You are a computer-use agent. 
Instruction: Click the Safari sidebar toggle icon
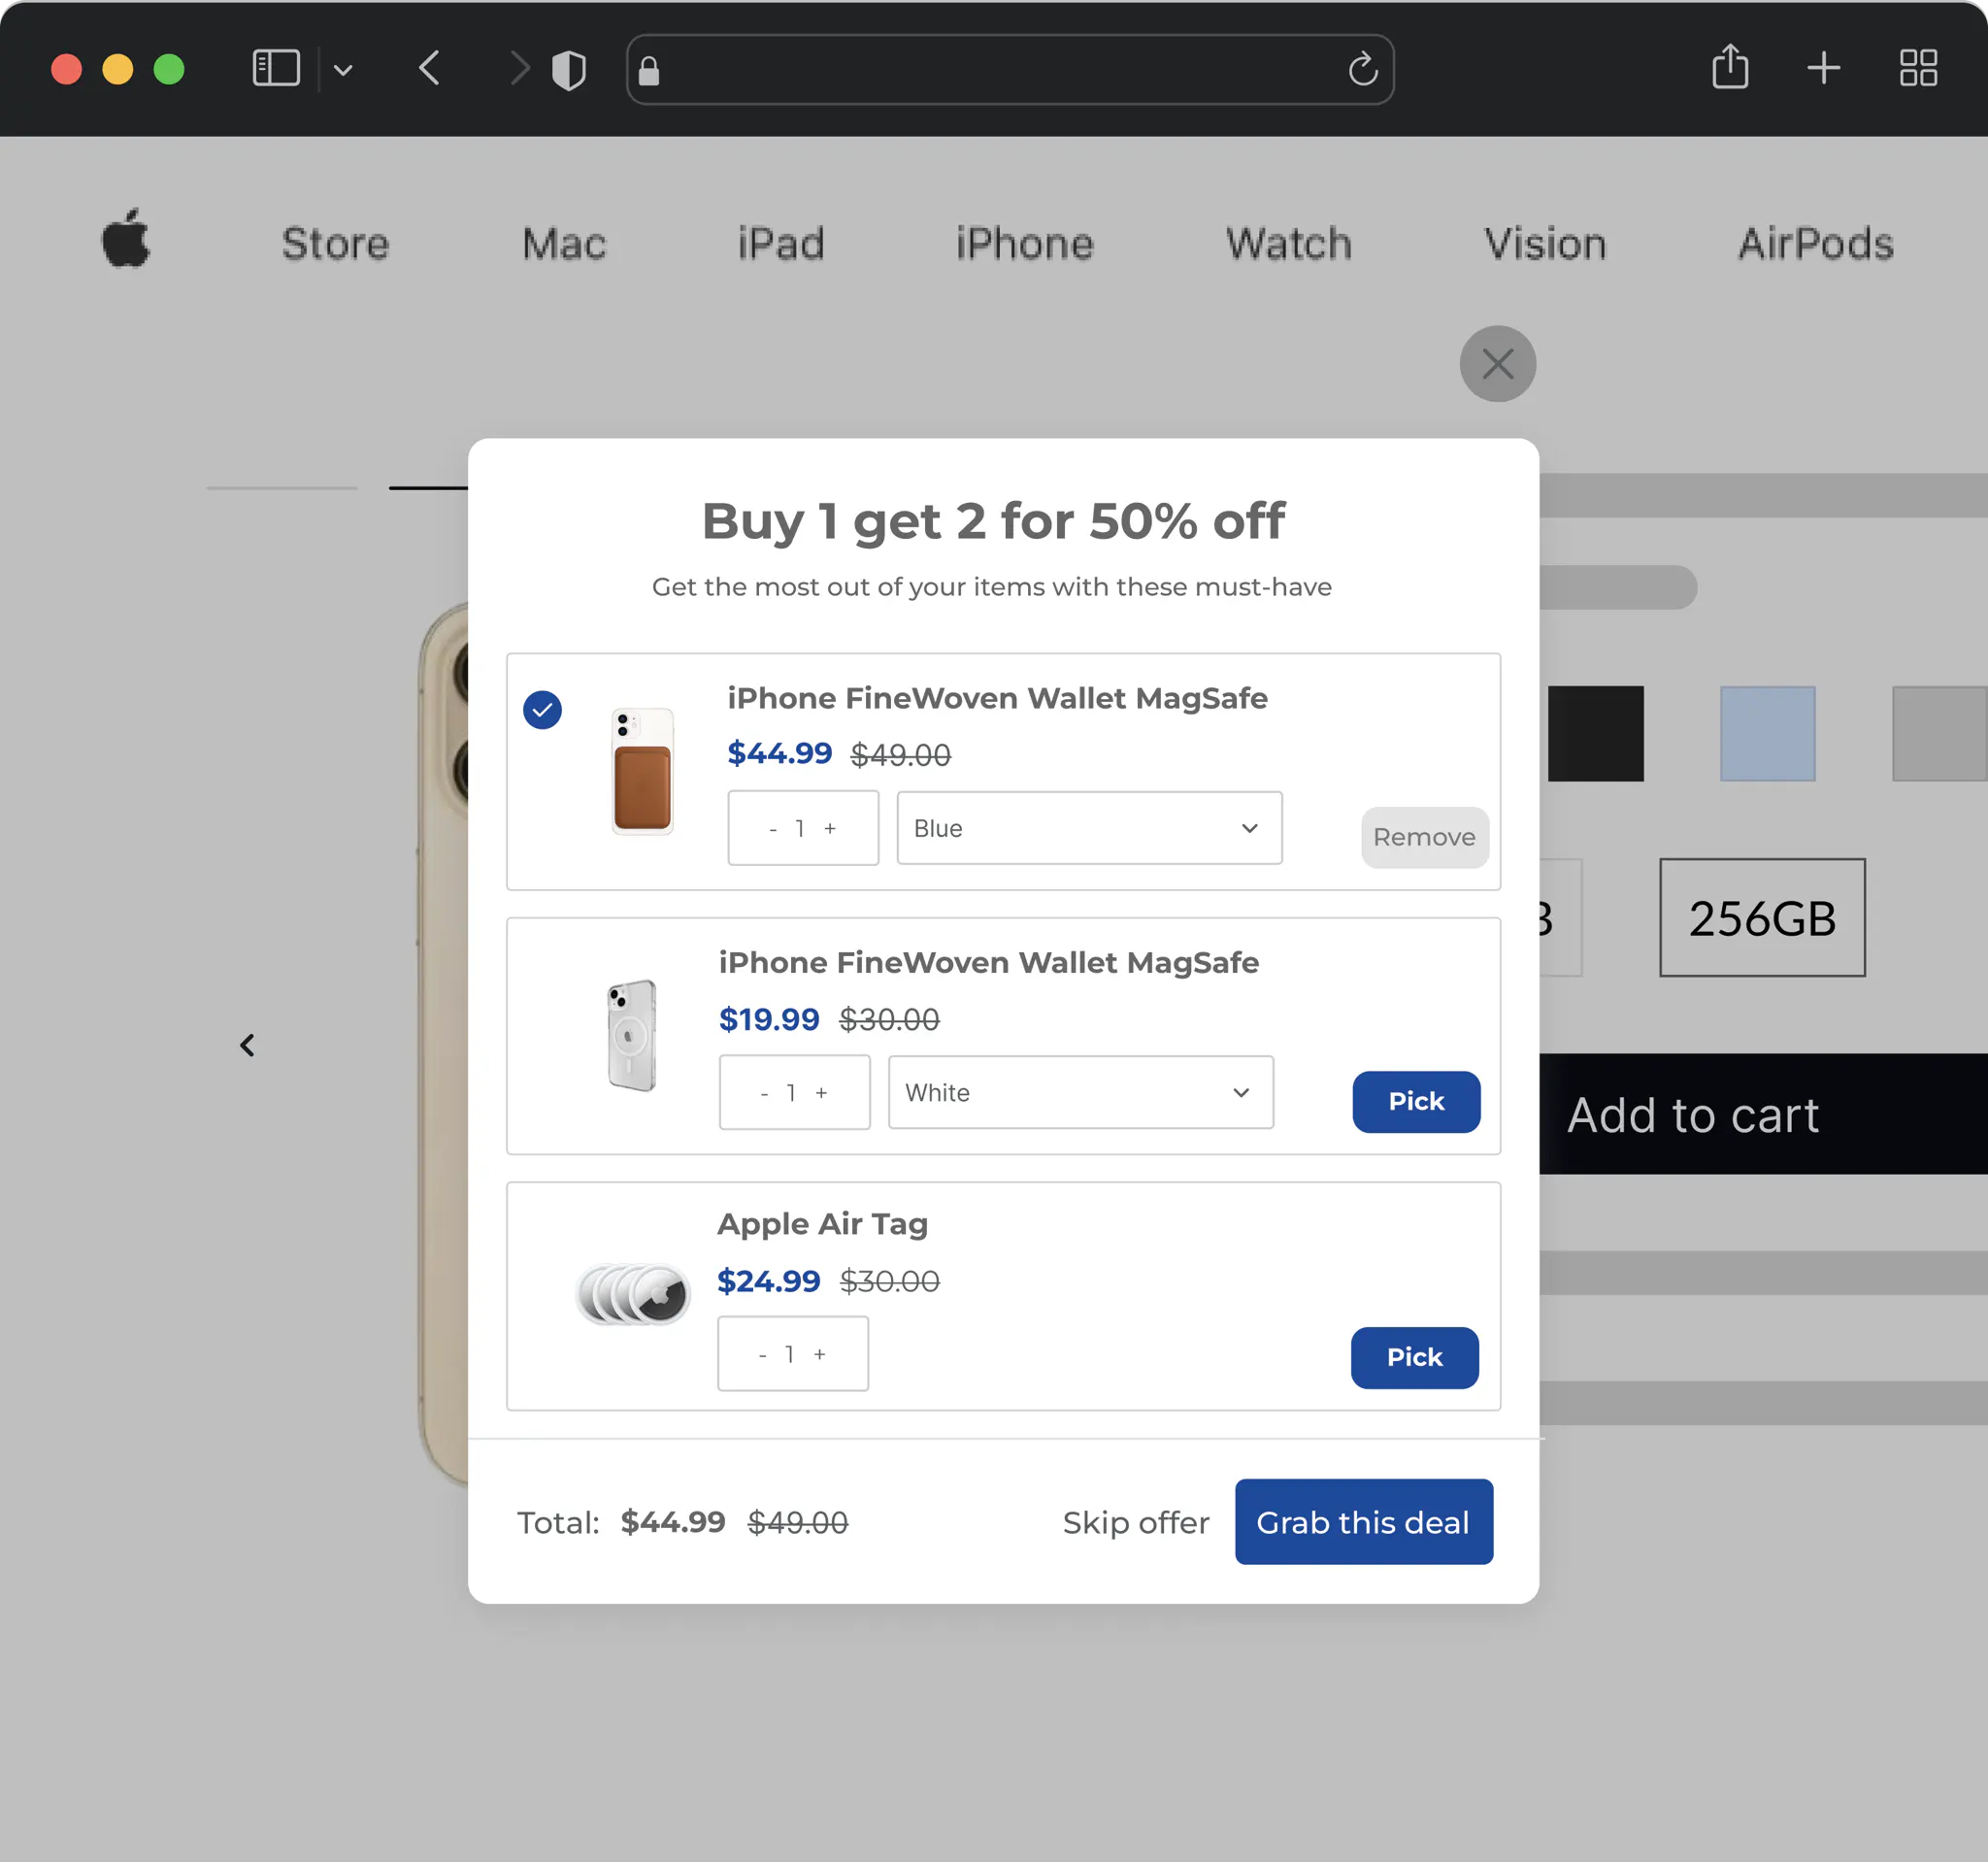276,68
